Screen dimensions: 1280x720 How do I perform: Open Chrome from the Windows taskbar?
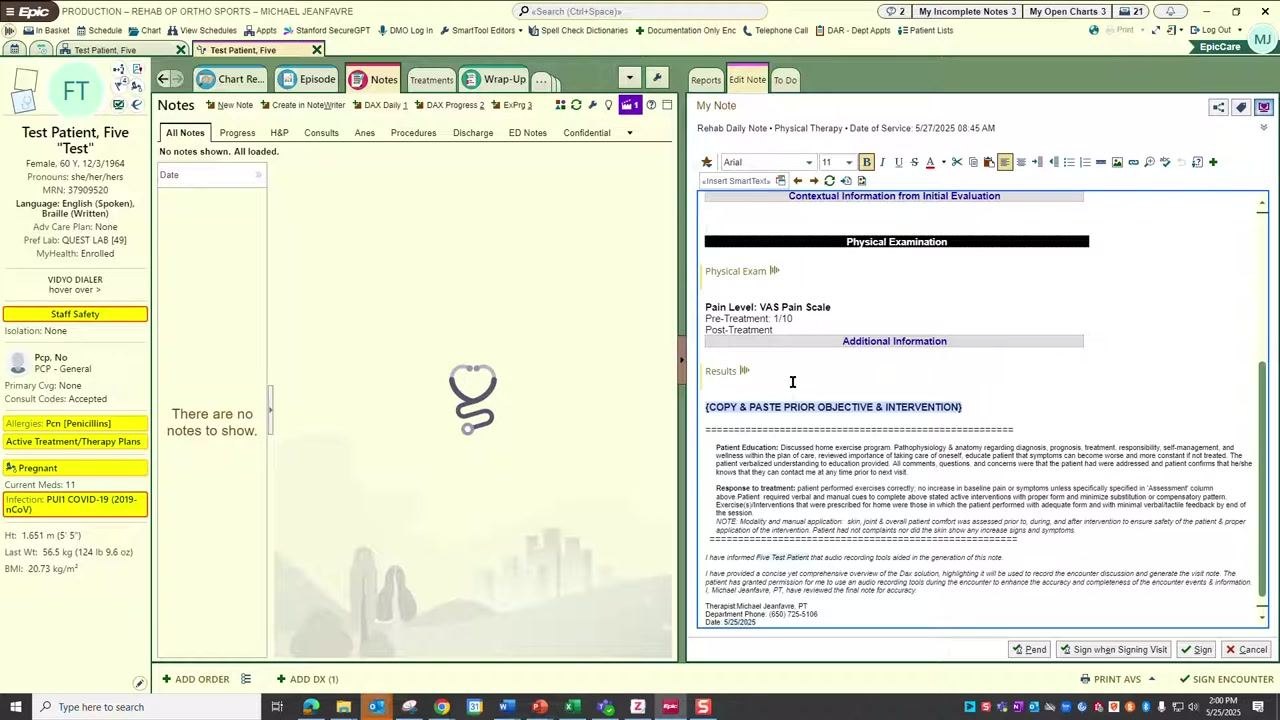tap(442, 707)
